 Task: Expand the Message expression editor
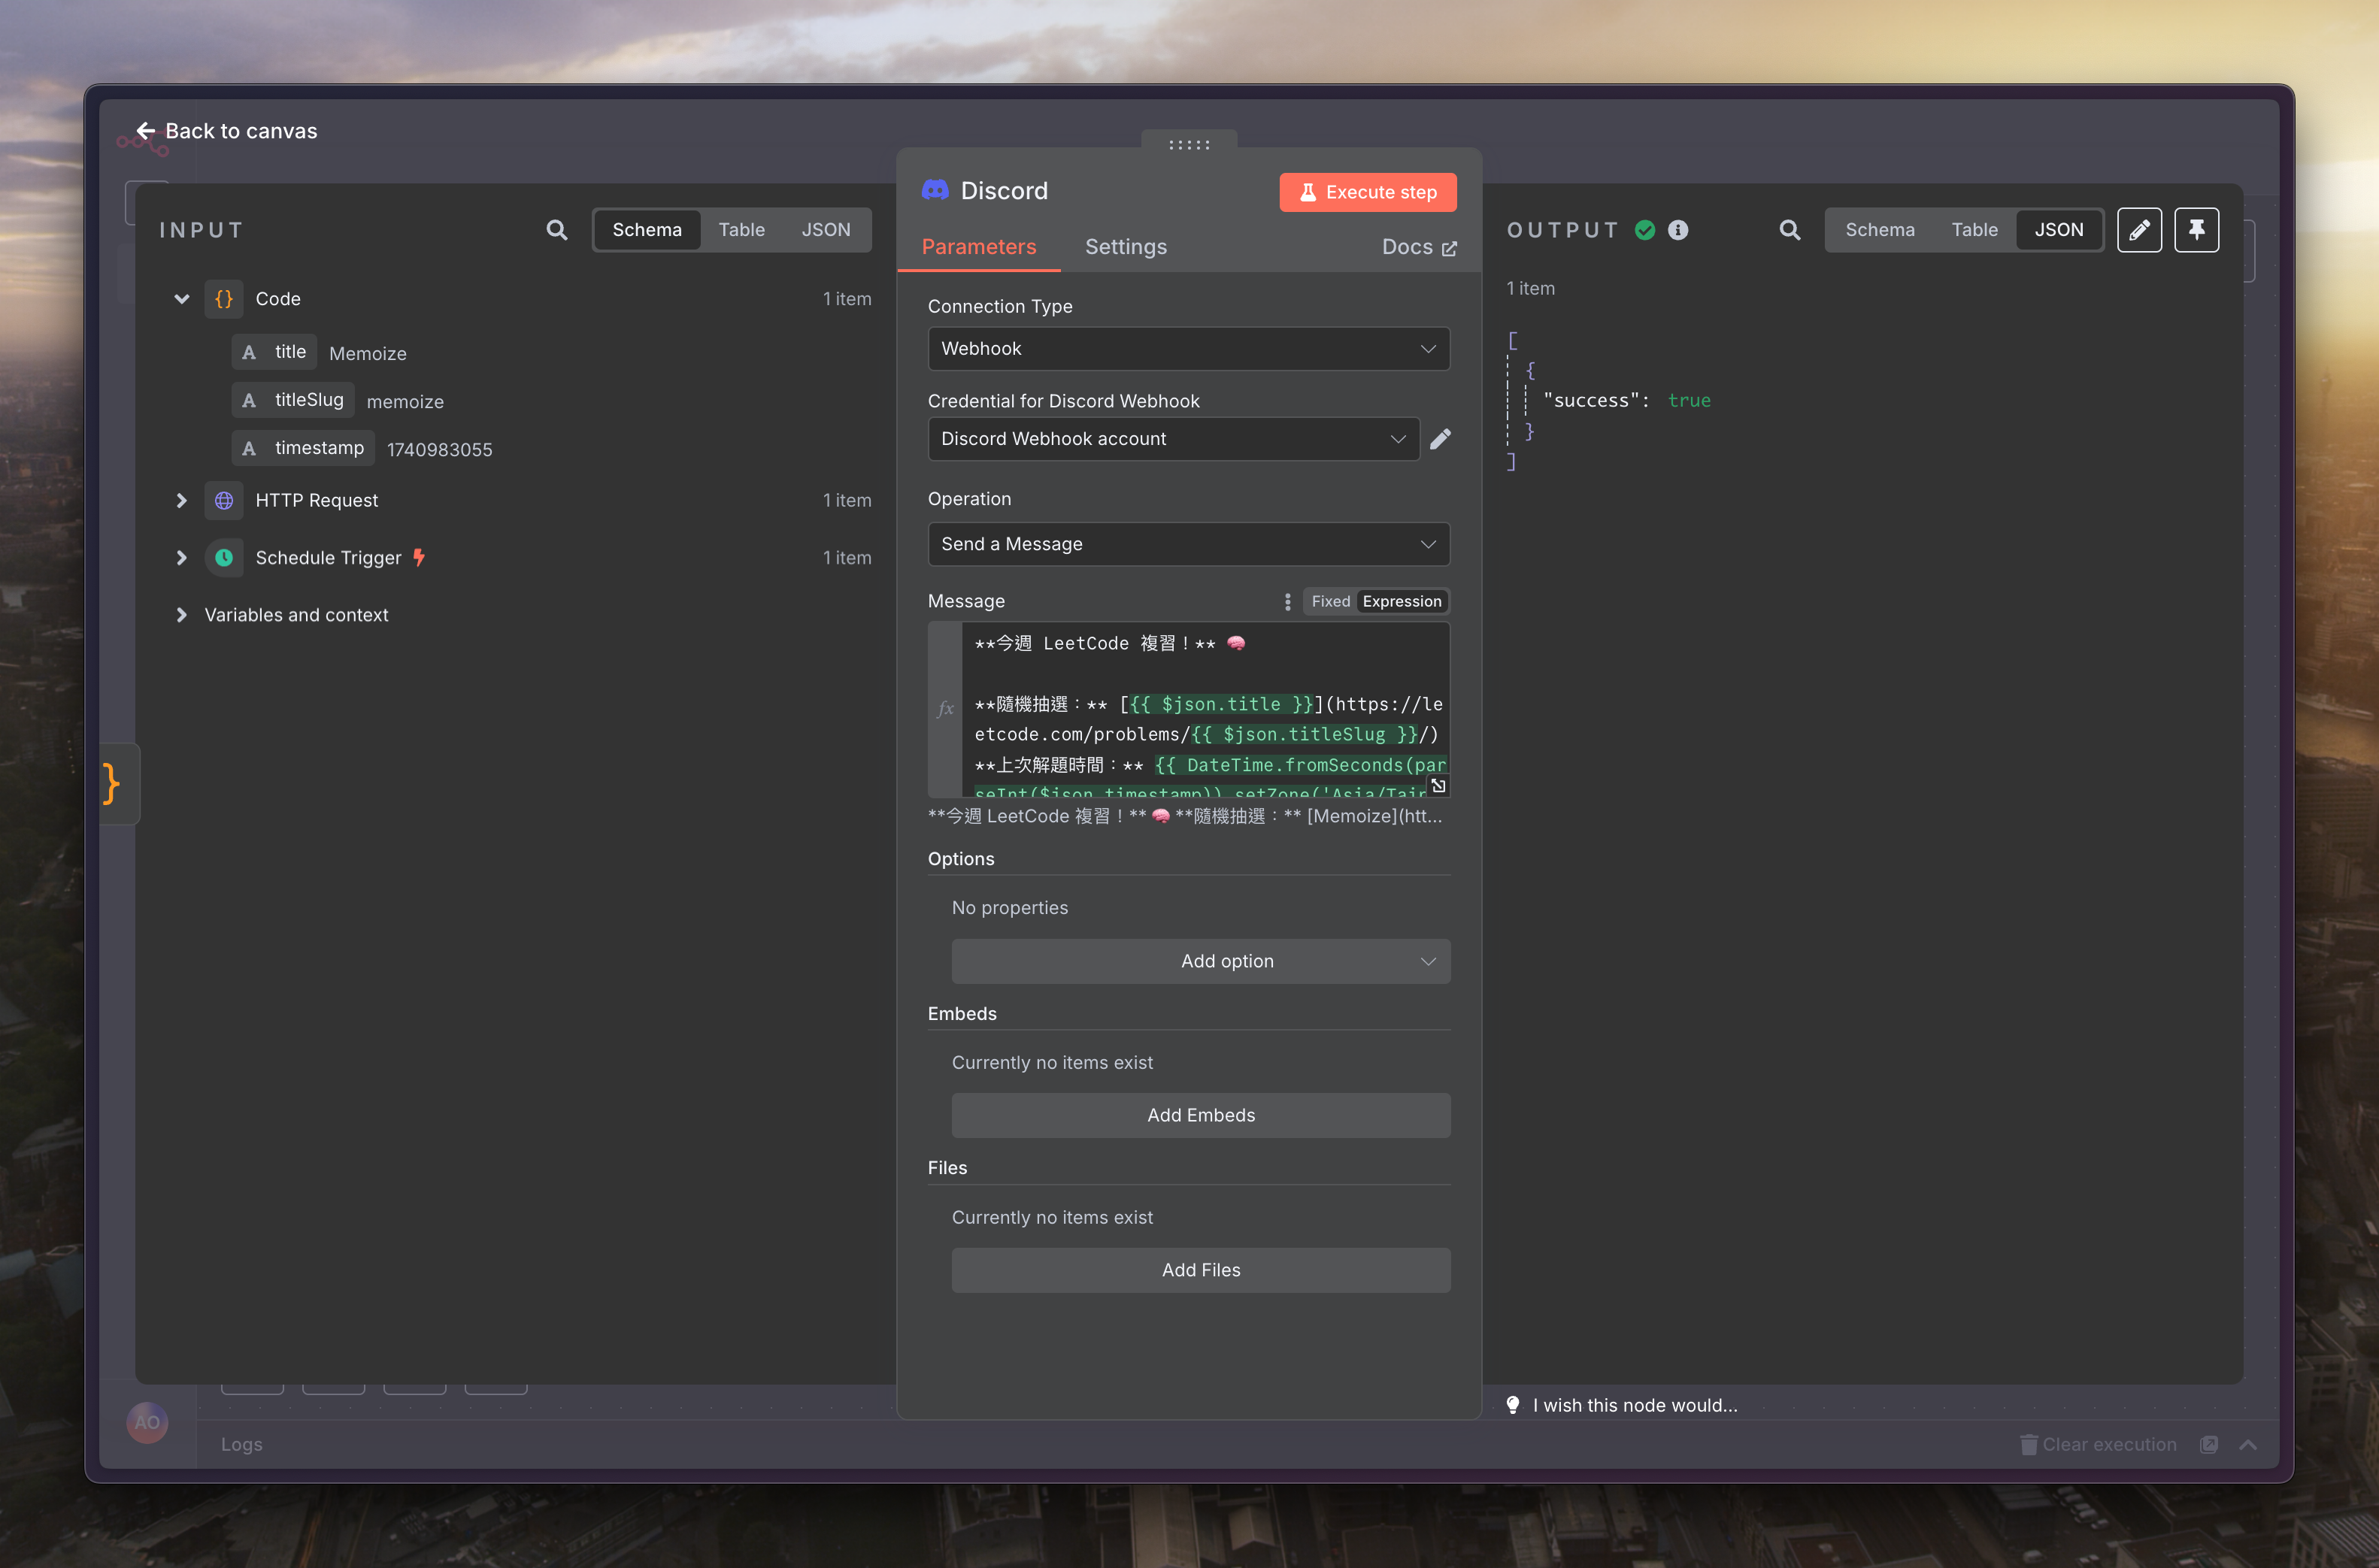click(1438, 786)
